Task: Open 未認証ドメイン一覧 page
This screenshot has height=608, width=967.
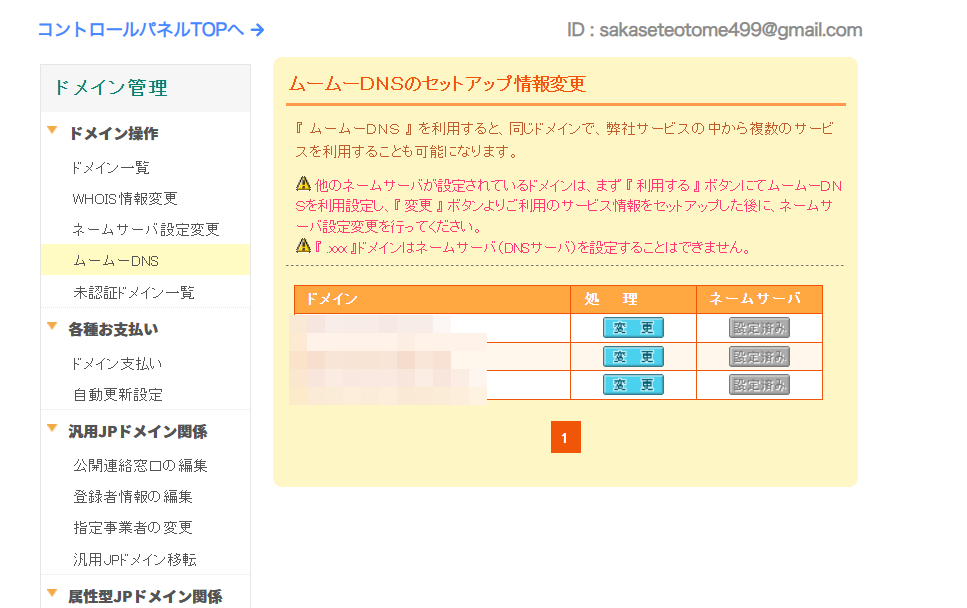Action: (133, 292)
